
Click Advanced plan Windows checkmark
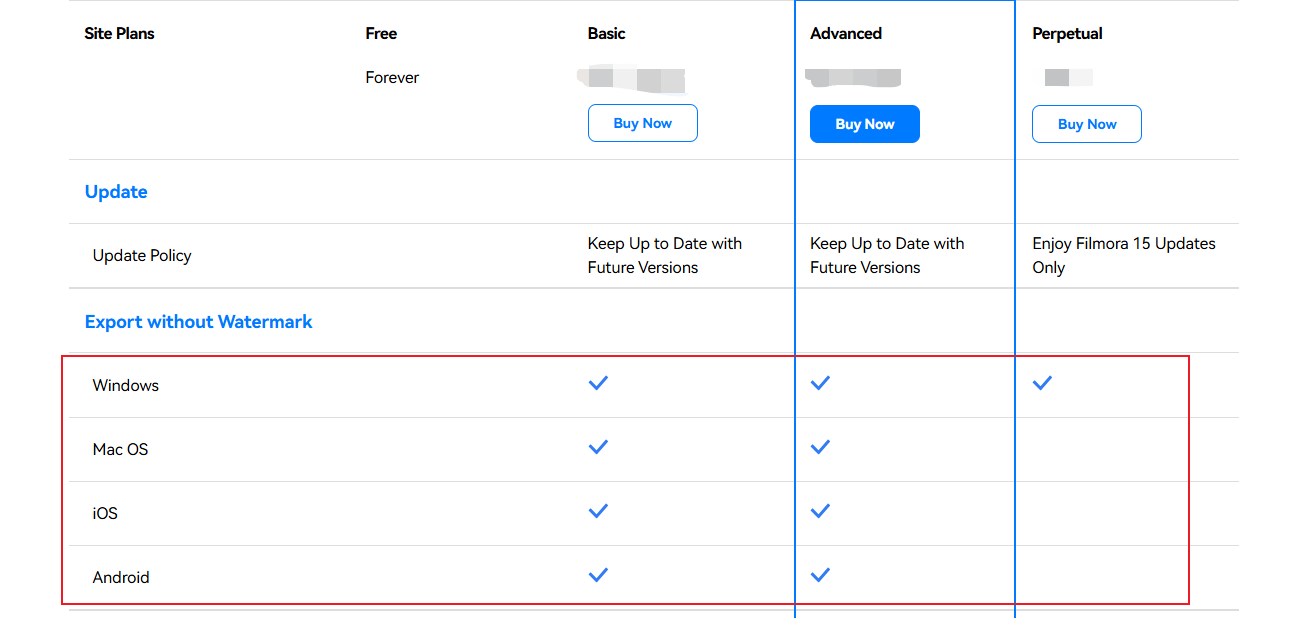pos(820,383)
